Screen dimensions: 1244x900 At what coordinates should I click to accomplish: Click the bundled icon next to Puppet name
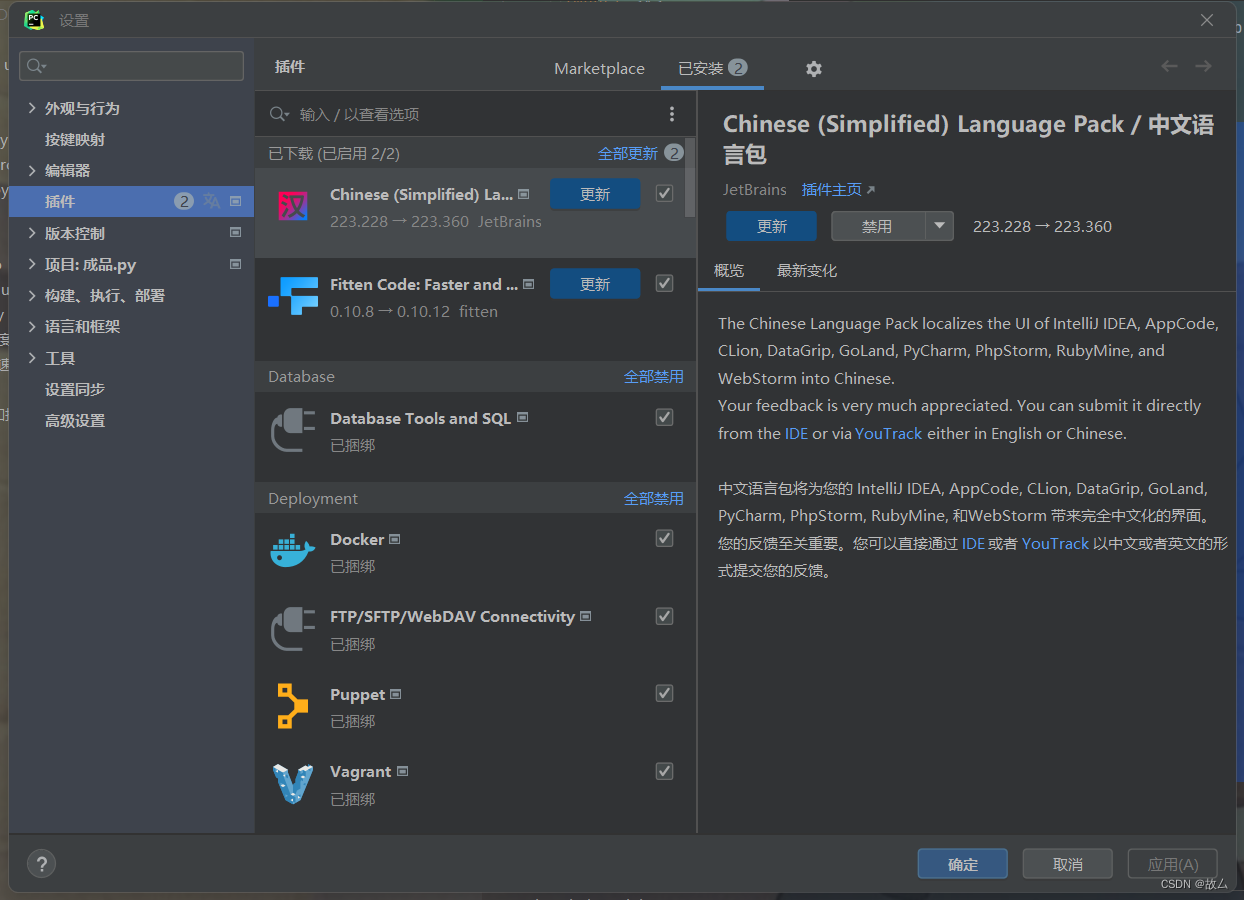[396, 694]
